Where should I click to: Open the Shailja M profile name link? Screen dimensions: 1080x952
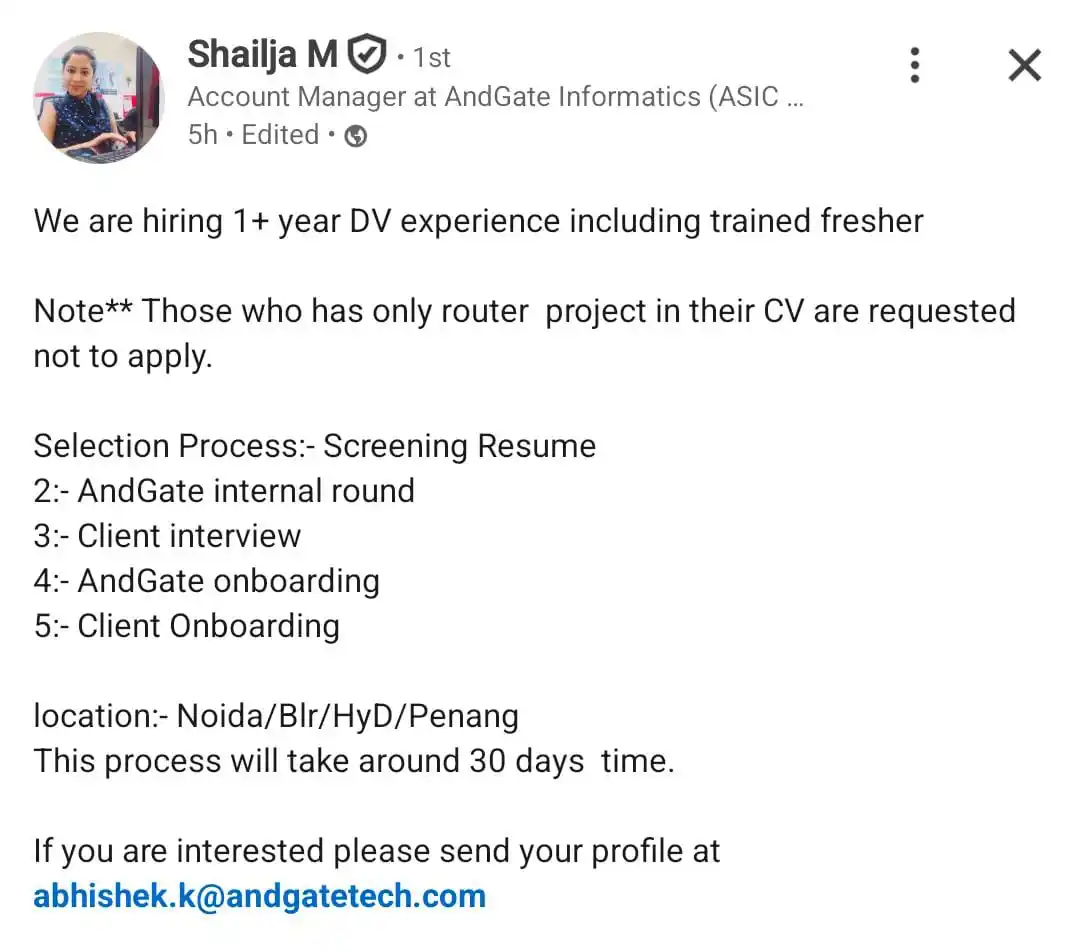pyautogui.click(x=262, y=54)
